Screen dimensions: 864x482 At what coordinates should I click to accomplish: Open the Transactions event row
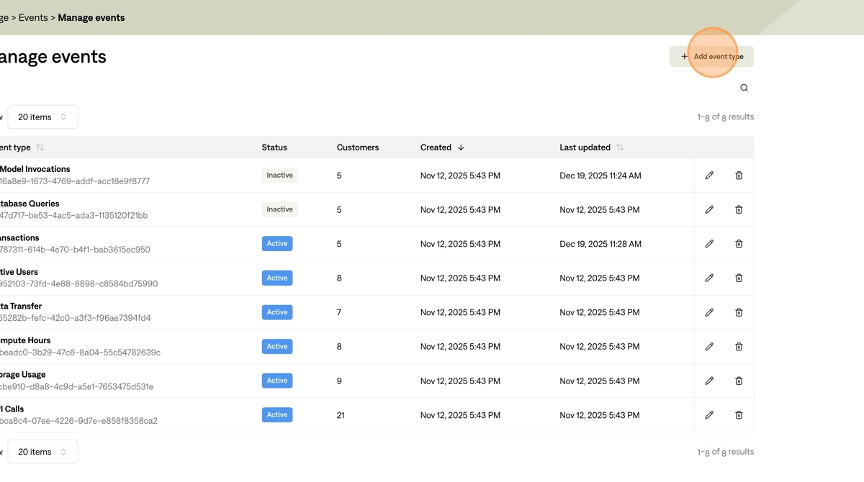(x=20, y=238)
